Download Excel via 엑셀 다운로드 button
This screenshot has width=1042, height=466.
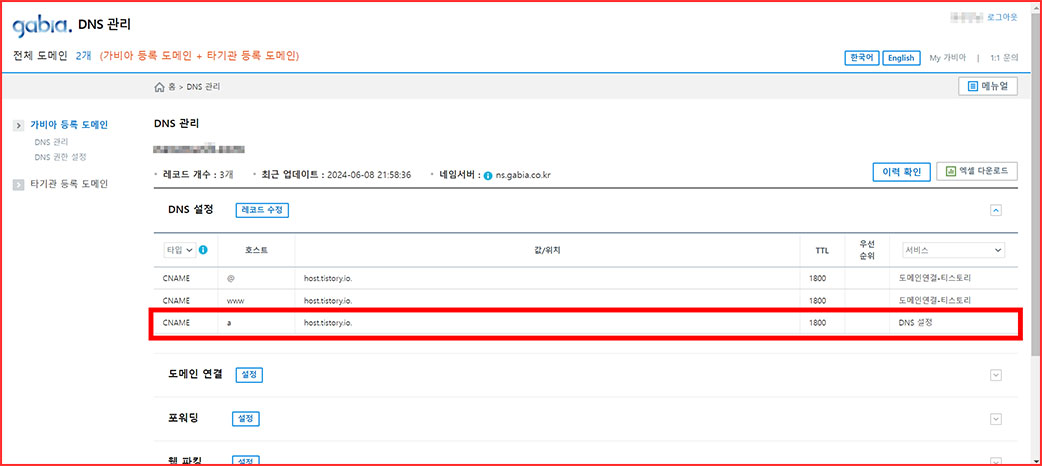(976, 172)
